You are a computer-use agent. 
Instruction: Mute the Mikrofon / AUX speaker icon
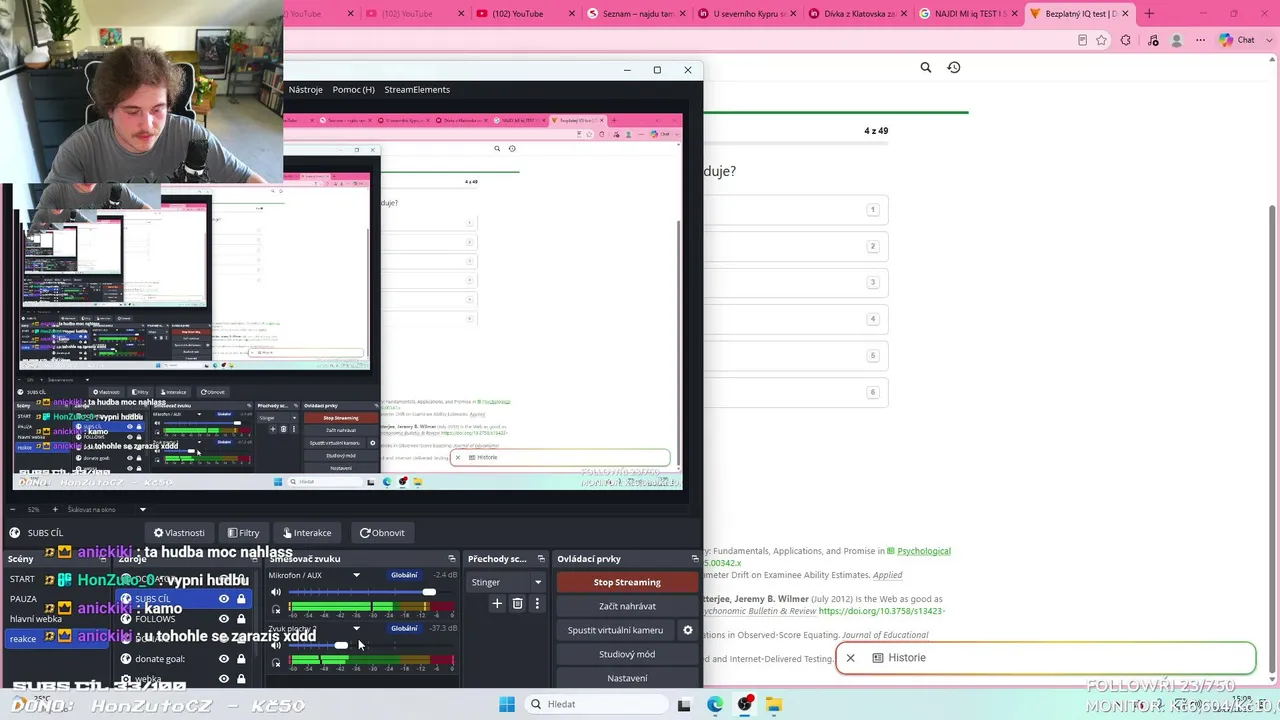(276, 593)
